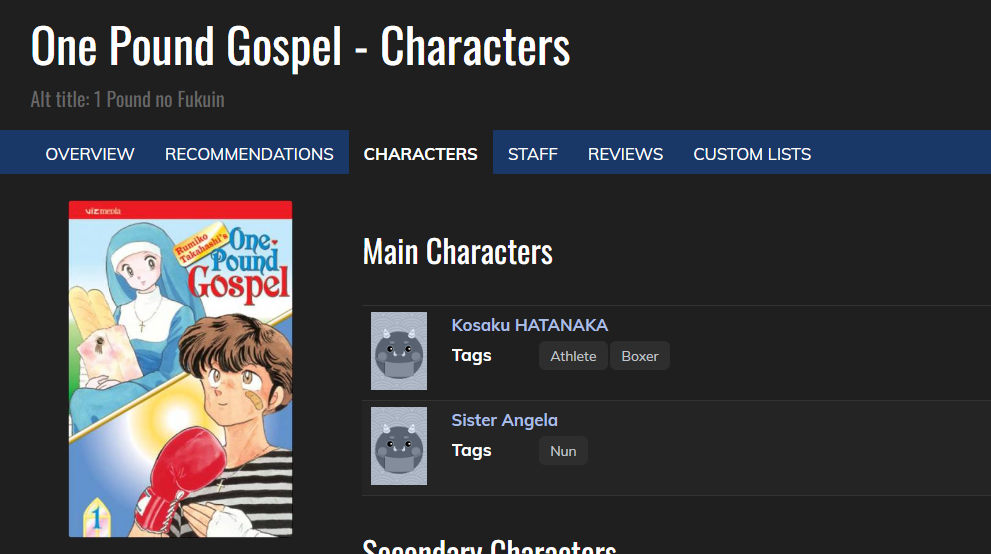991x554 pixels.
Task: Open Kosaku HATANAKA character link
Action: [x=530, y=325]
